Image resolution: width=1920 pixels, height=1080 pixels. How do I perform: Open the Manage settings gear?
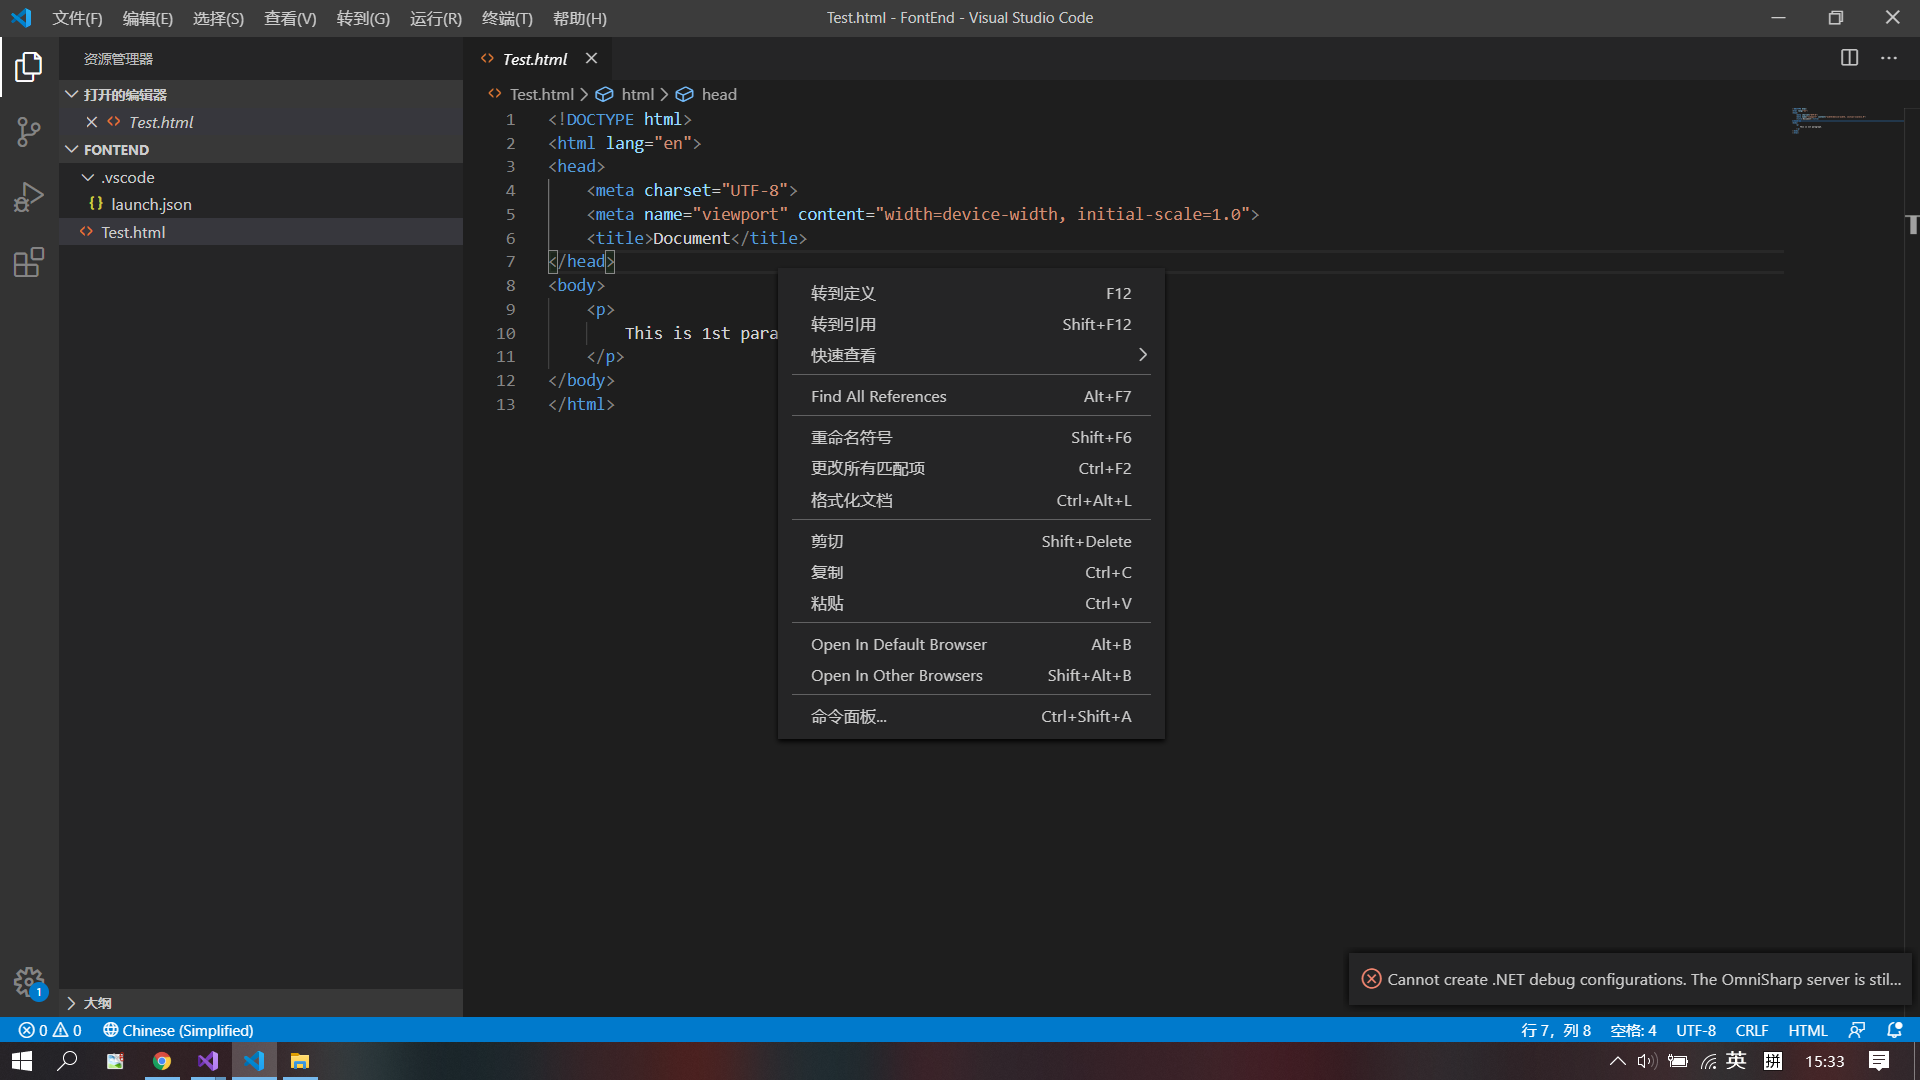click(28, 982)
